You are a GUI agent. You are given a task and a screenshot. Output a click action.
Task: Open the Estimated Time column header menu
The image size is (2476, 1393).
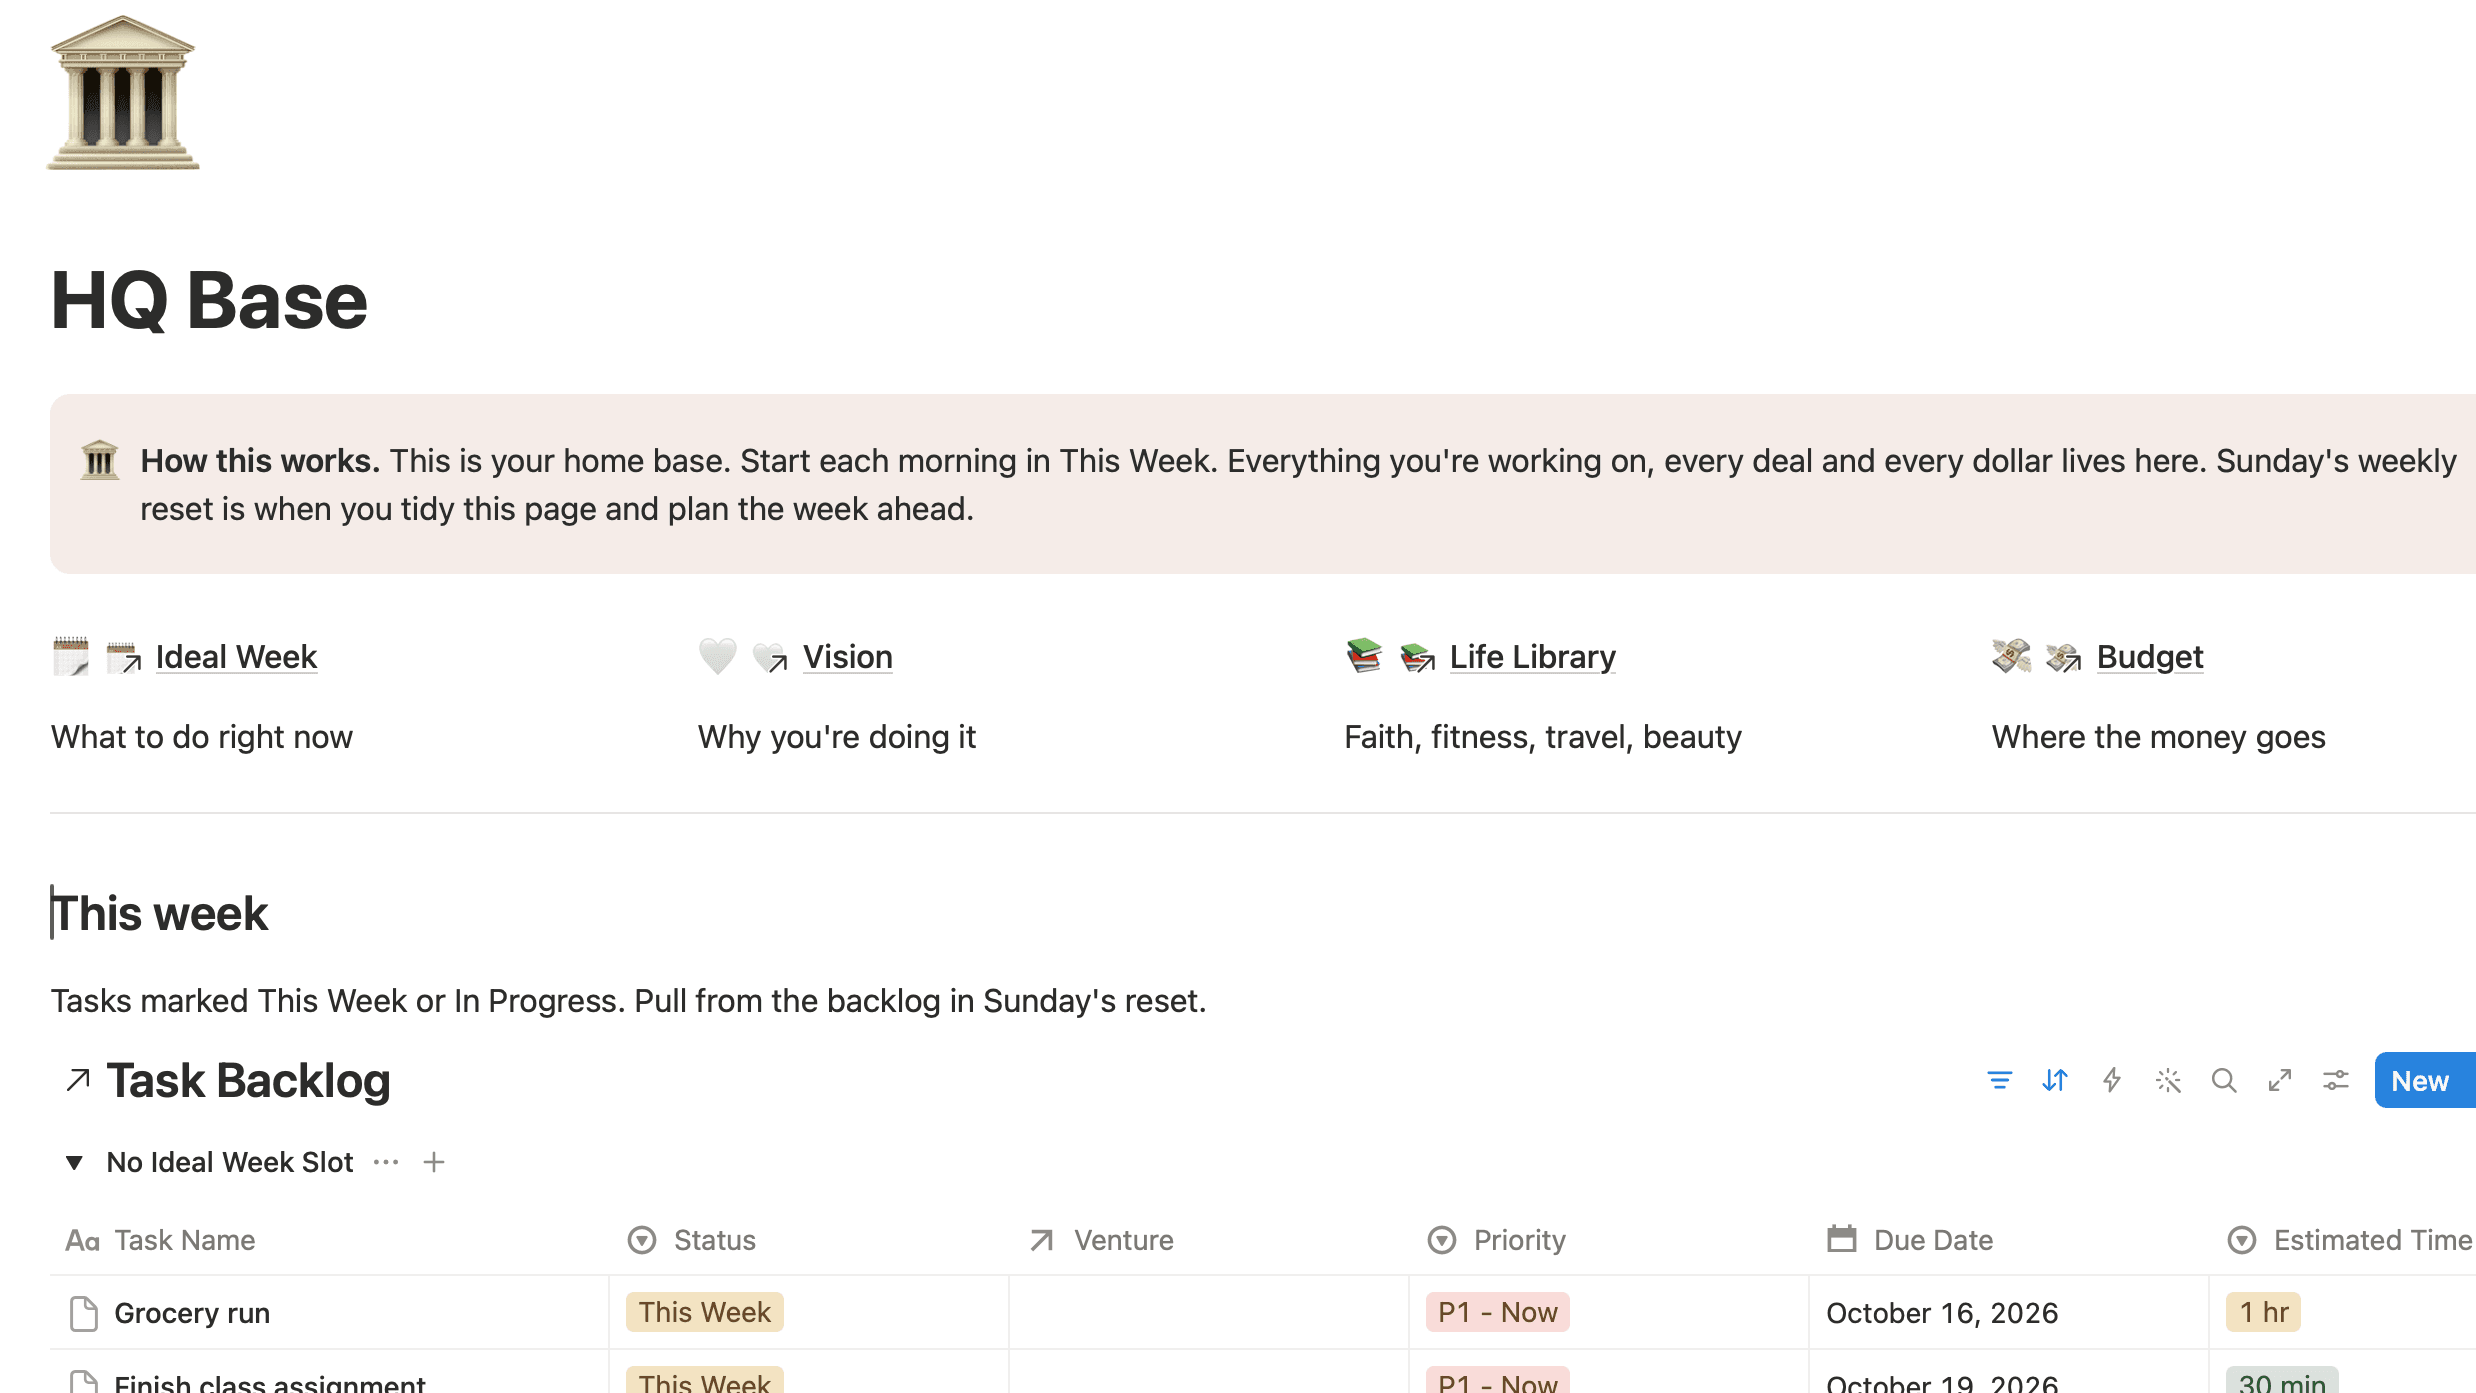tap(2343, 1240)
